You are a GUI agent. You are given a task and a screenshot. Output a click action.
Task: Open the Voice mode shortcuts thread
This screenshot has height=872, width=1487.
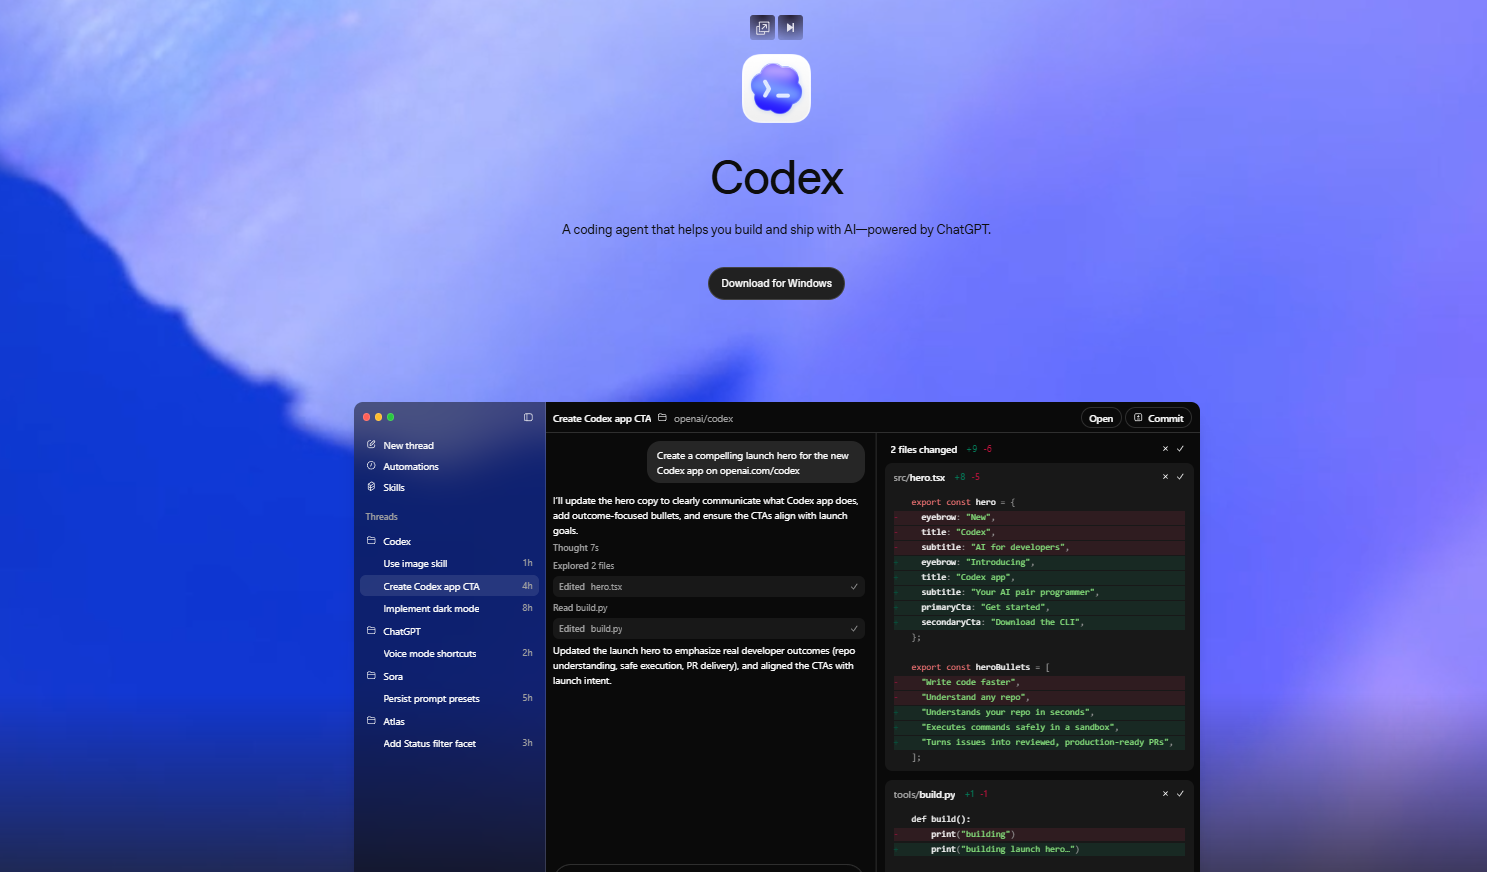pos(449,654)
